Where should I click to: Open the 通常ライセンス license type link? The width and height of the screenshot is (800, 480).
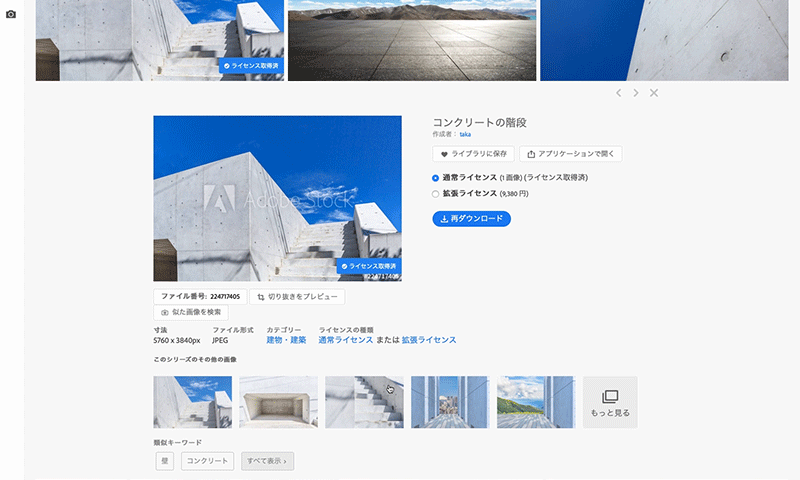(x=345, y=340)
